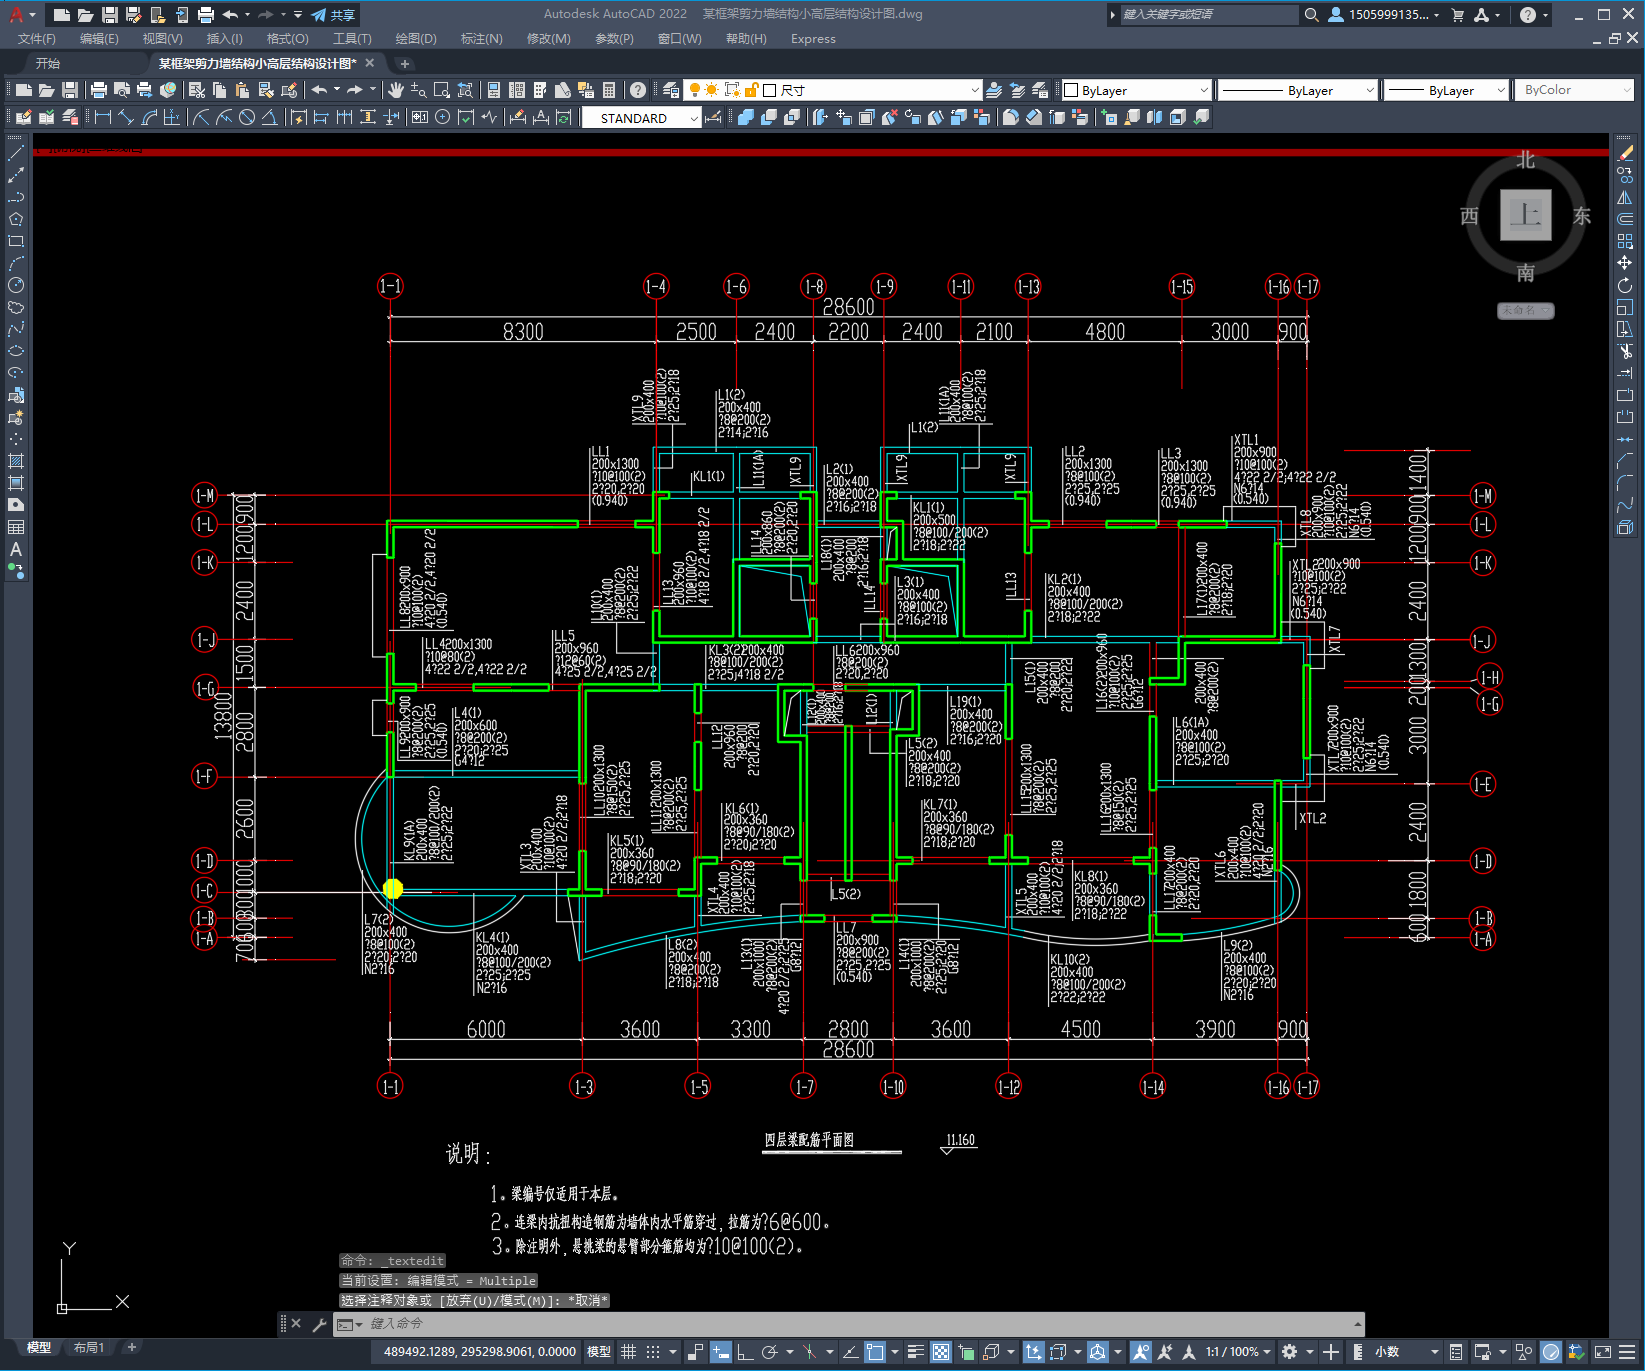This screenshot has height=1371, width=1645.
Task: Click the Undo arrow in quick access toolbar
Action: point(231,15)
